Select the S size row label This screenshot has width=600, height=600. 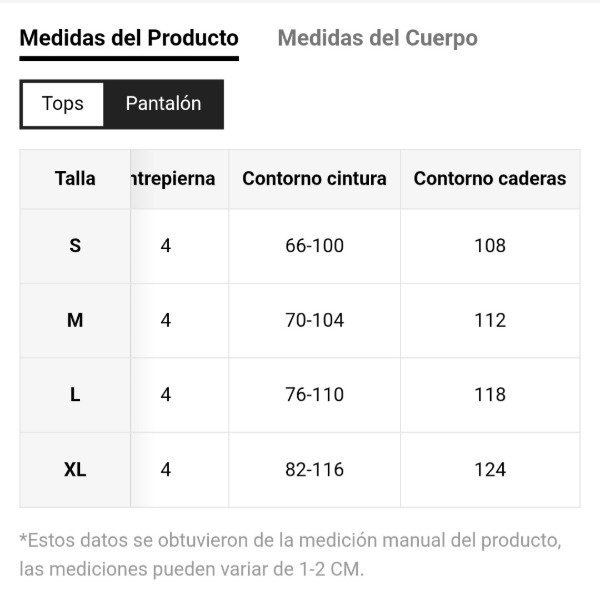click(75, 246)
